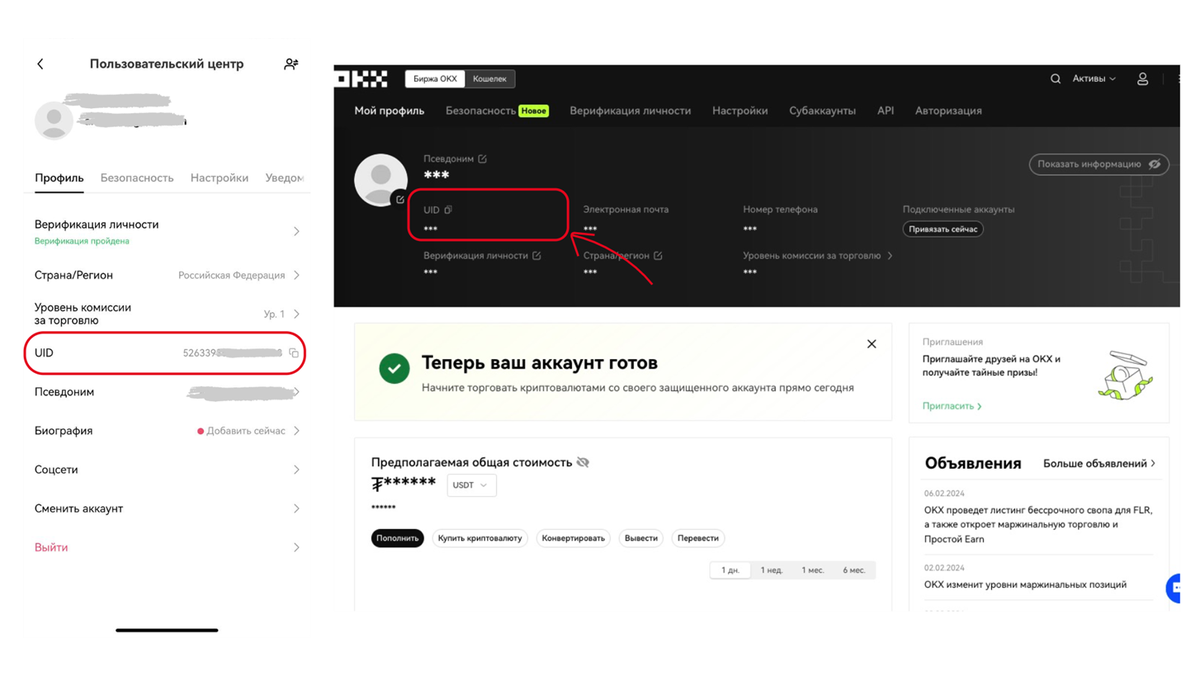Image resolution: width=1200 pixels, height=676 pixels.
Task: Open the Соцсети row
Action: tap(167, 470)
